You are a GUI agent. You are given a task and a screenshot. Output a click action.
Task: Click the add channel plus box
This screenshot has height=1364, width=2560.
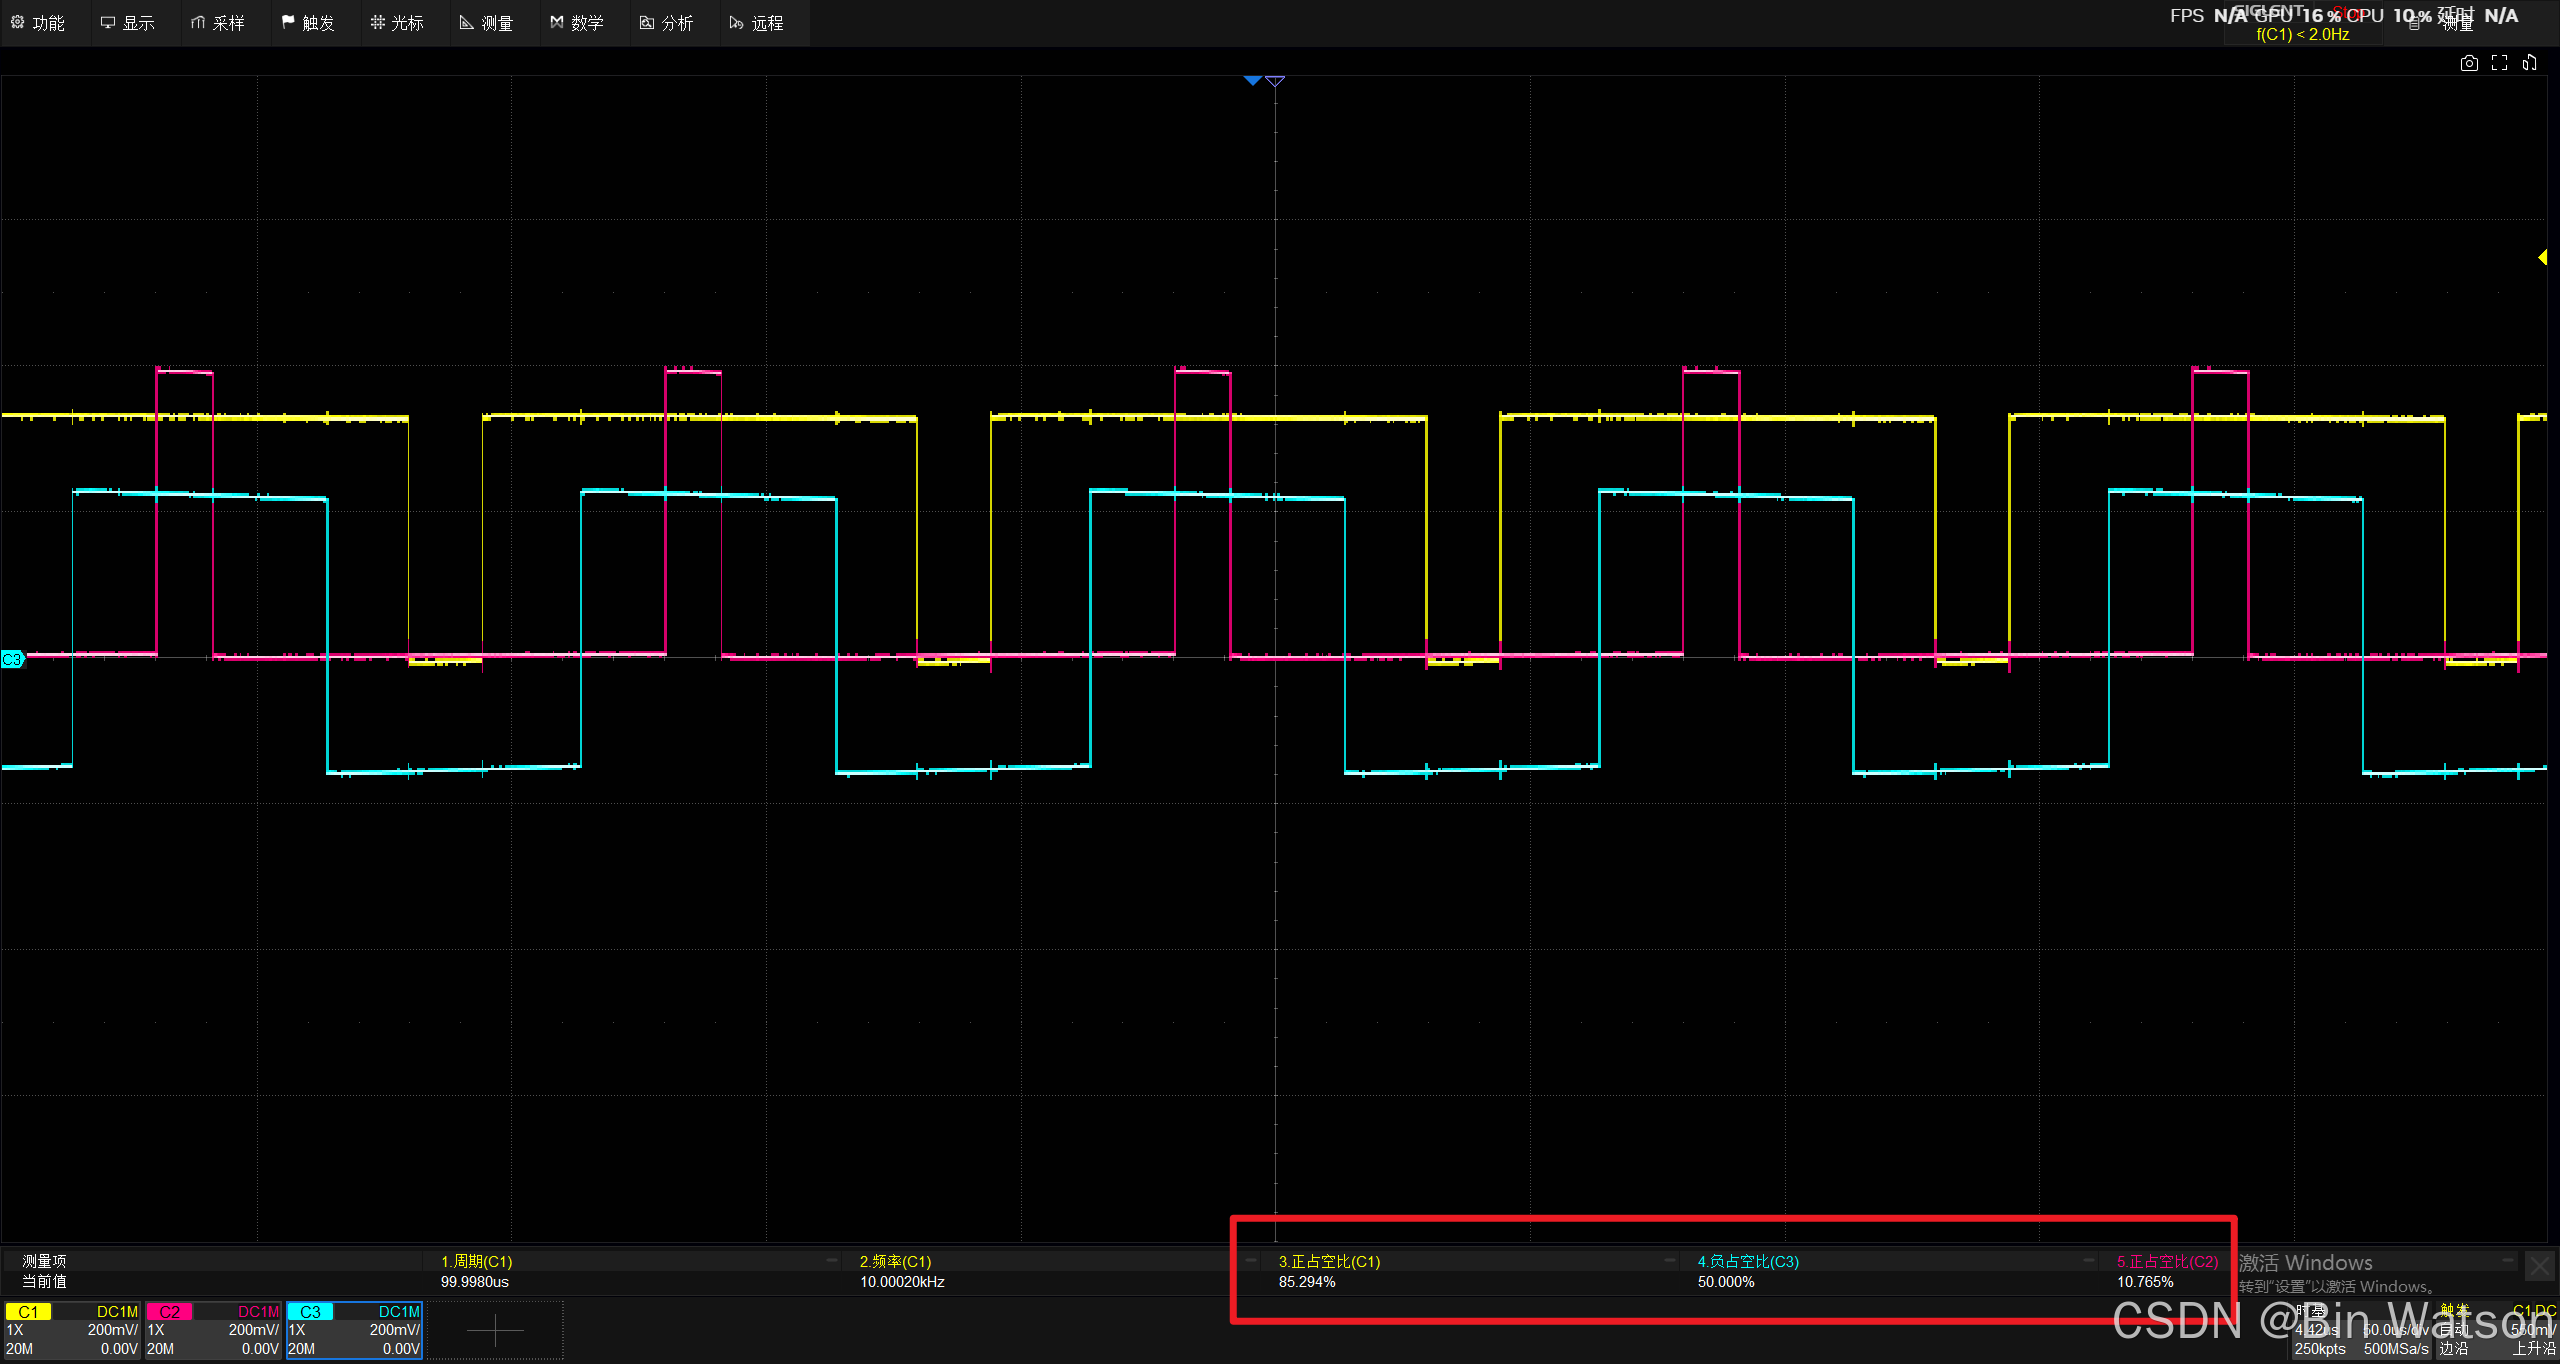(x=495, y=1330)
